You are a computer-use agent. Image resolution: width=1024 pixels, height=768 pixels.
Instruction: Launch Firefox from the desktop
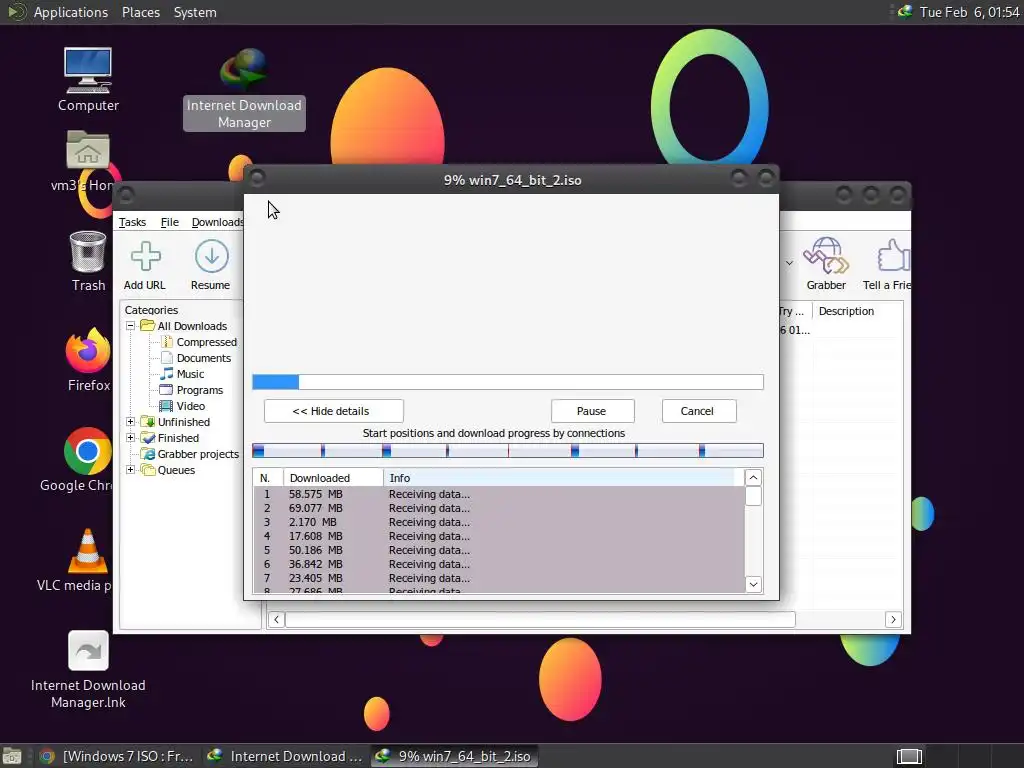tap(88, 349)
